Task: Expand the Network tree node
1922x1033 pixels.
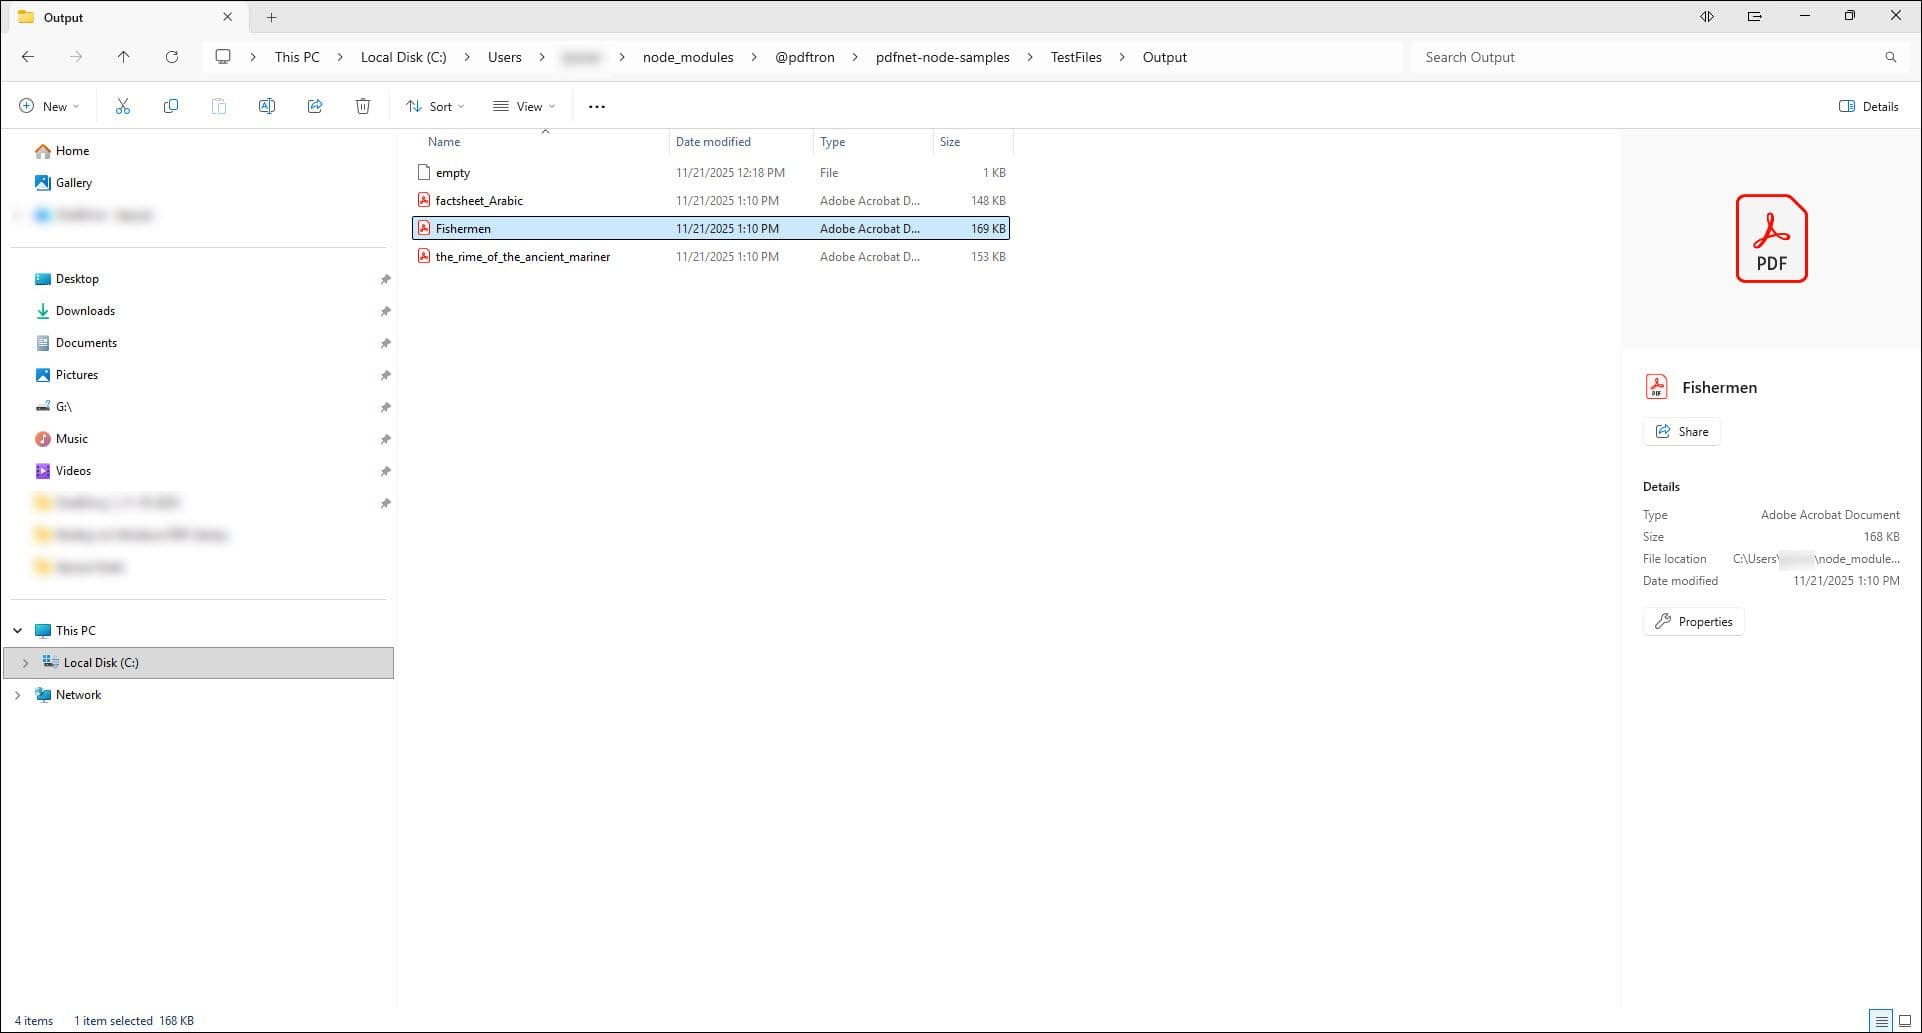Action: point(18,695)
